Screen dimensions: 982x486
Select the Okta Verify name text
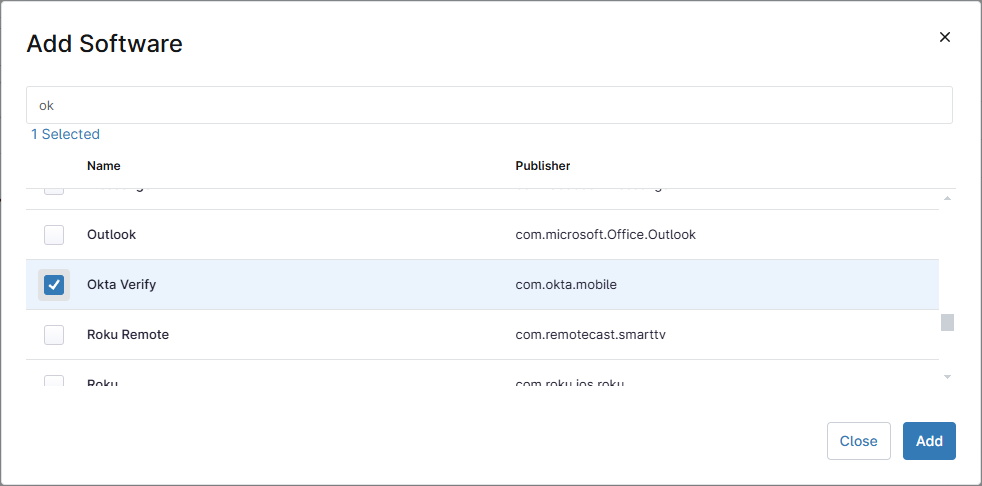(x=121, y=285)
